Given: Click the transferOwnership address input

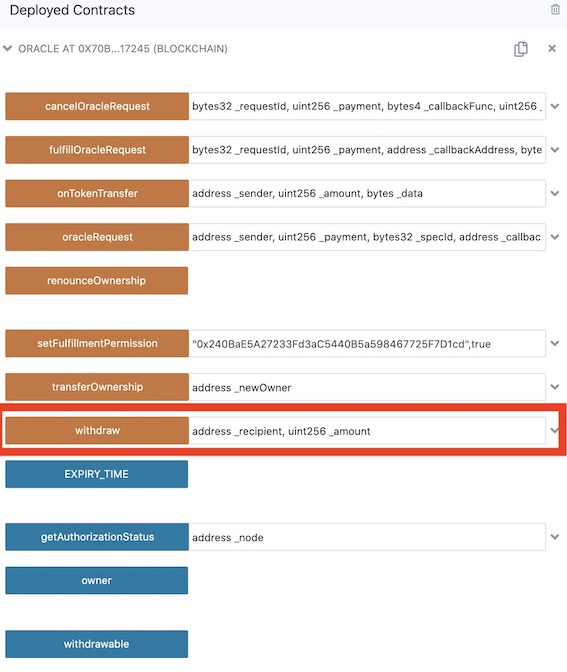Looking at the screenshot, I should coord(367,387).
